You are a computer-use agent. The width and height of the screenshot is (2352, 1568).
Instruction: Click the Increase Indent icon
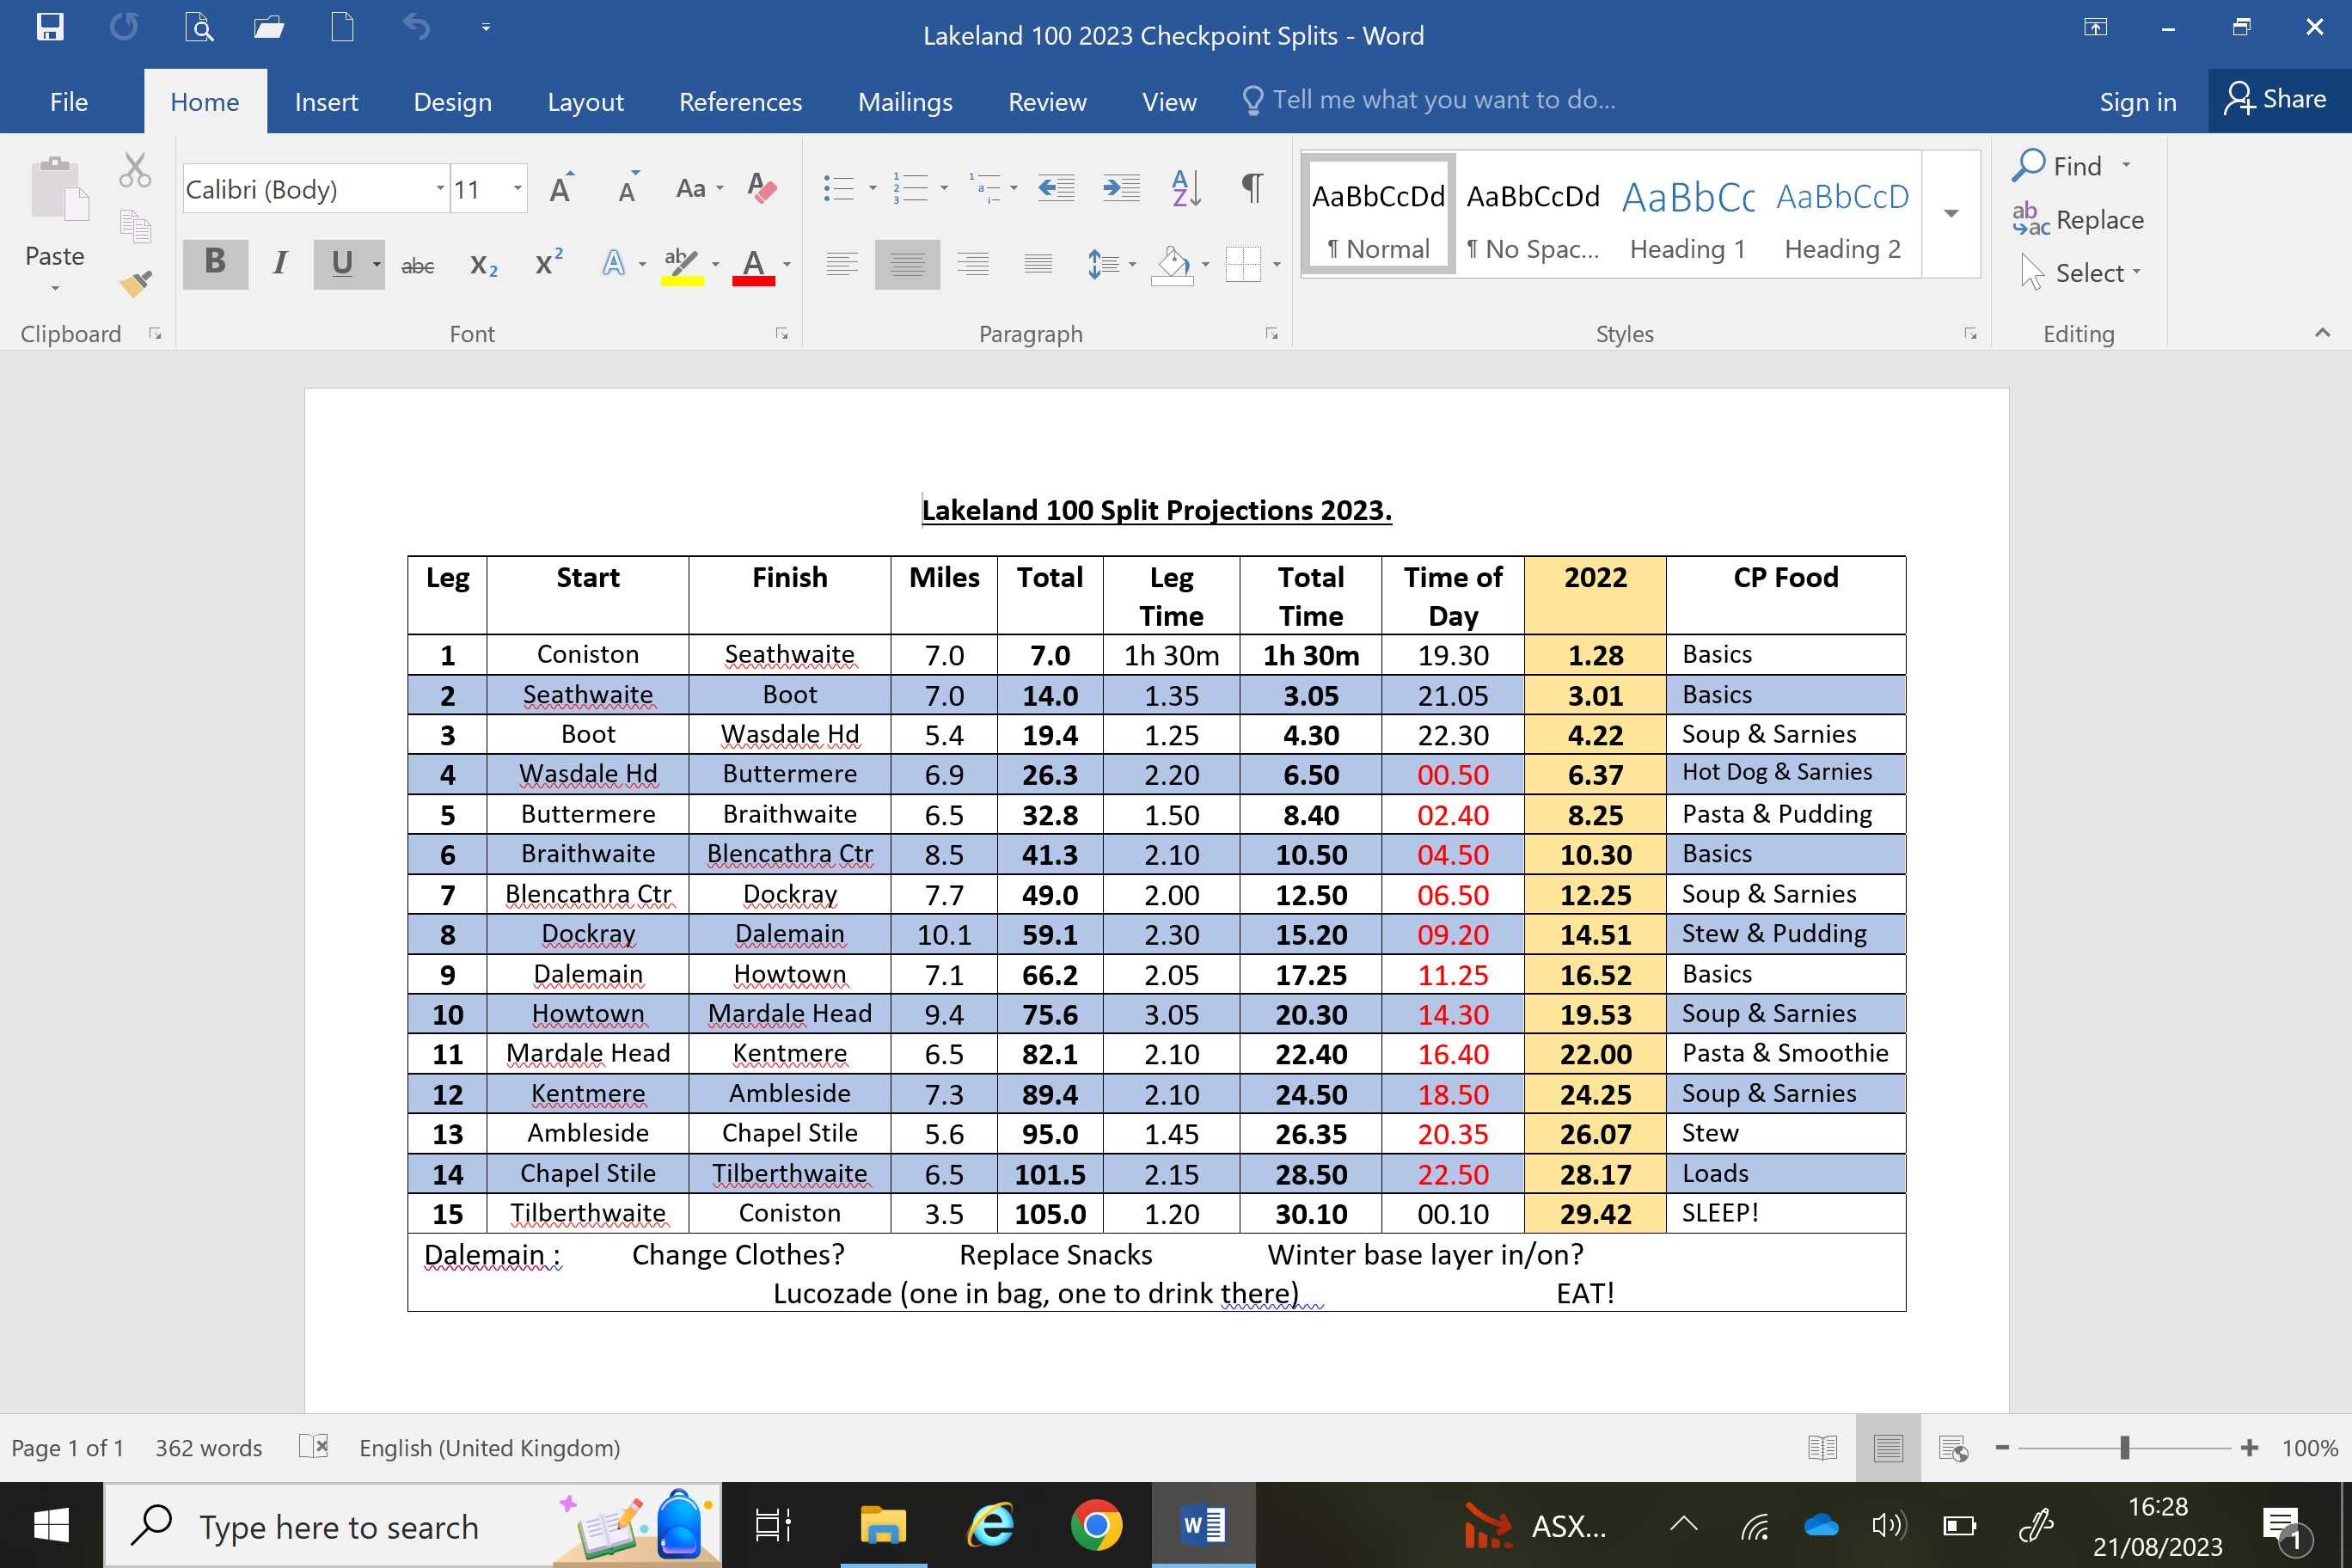tap(1121, 188)
